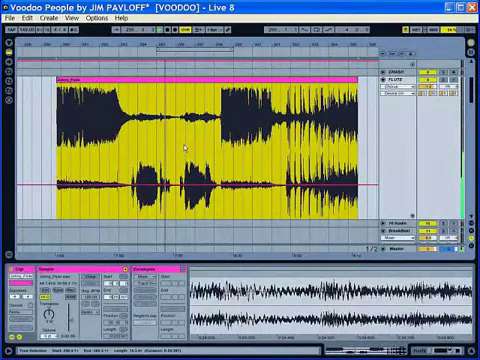Unfold the CRASH track
Image resolution: width=480 pixels, height=360 pixels.
[383, 72]
